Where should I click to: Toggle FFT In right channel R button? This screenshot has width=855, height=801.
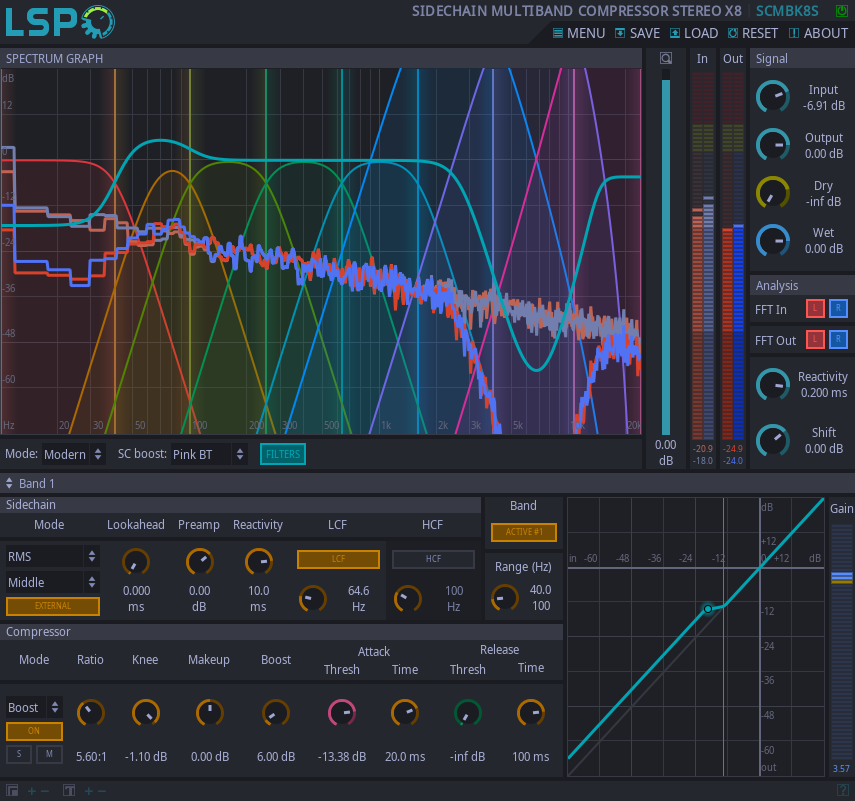point(838,309)
